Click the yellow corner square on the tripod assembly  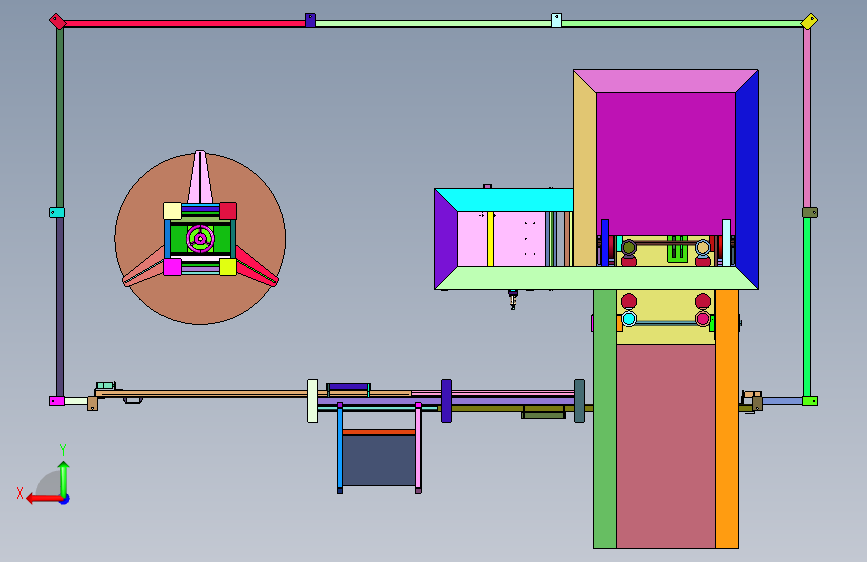click(x=228, y=267)
